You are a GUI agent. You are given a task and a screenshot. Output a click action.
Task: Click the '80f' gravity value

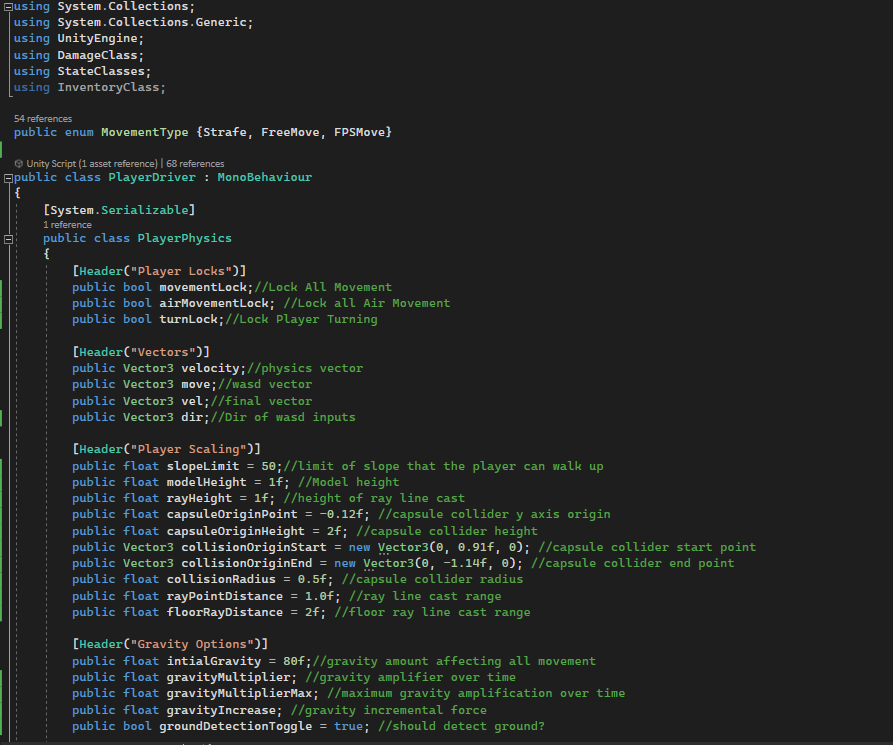[x=294, y=661]
